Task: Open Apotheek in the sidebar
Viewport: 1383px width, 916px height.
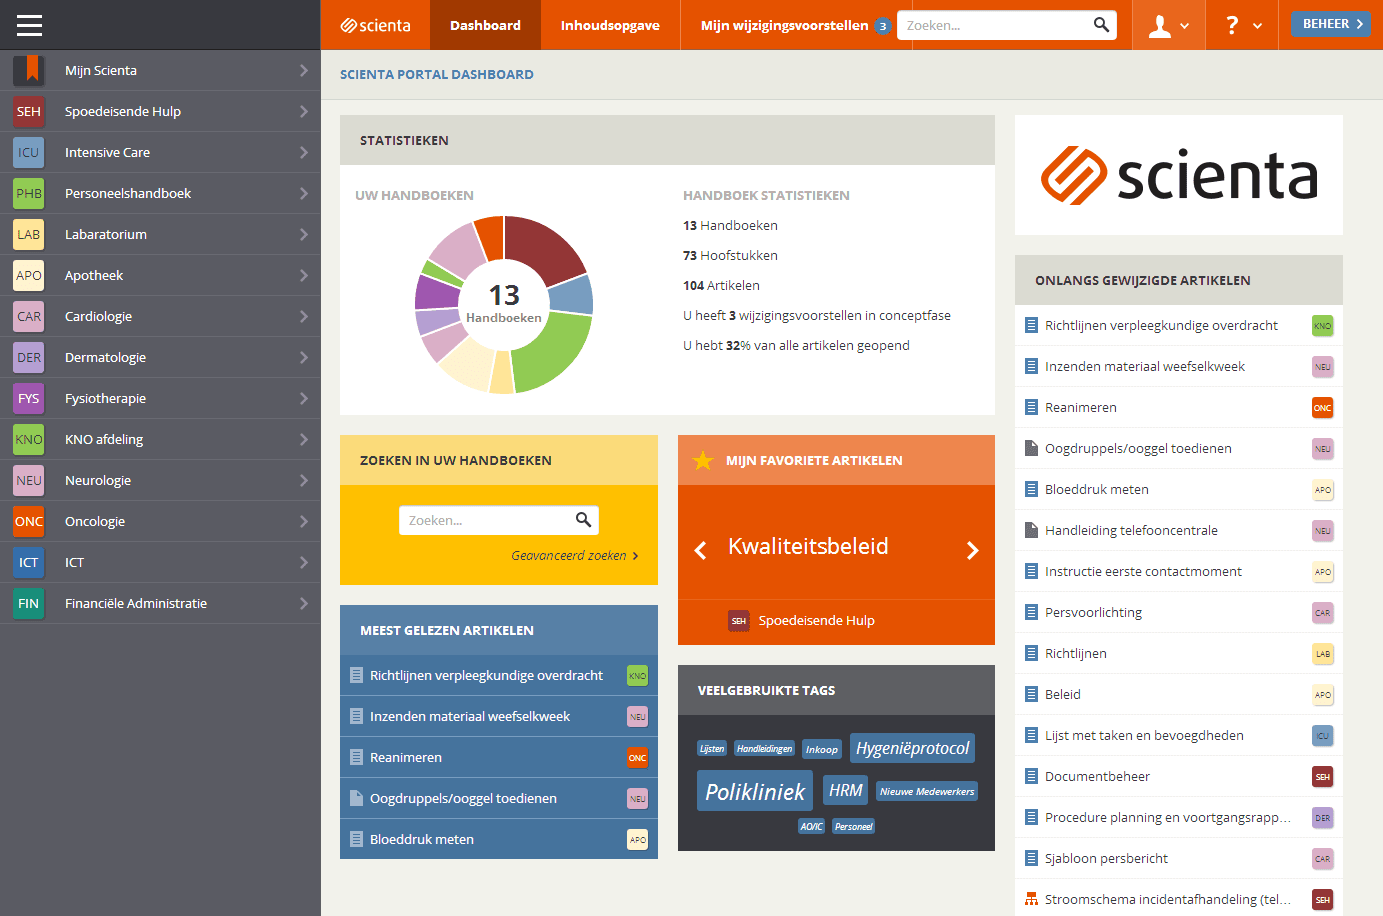Action: (x=160, y=275)
